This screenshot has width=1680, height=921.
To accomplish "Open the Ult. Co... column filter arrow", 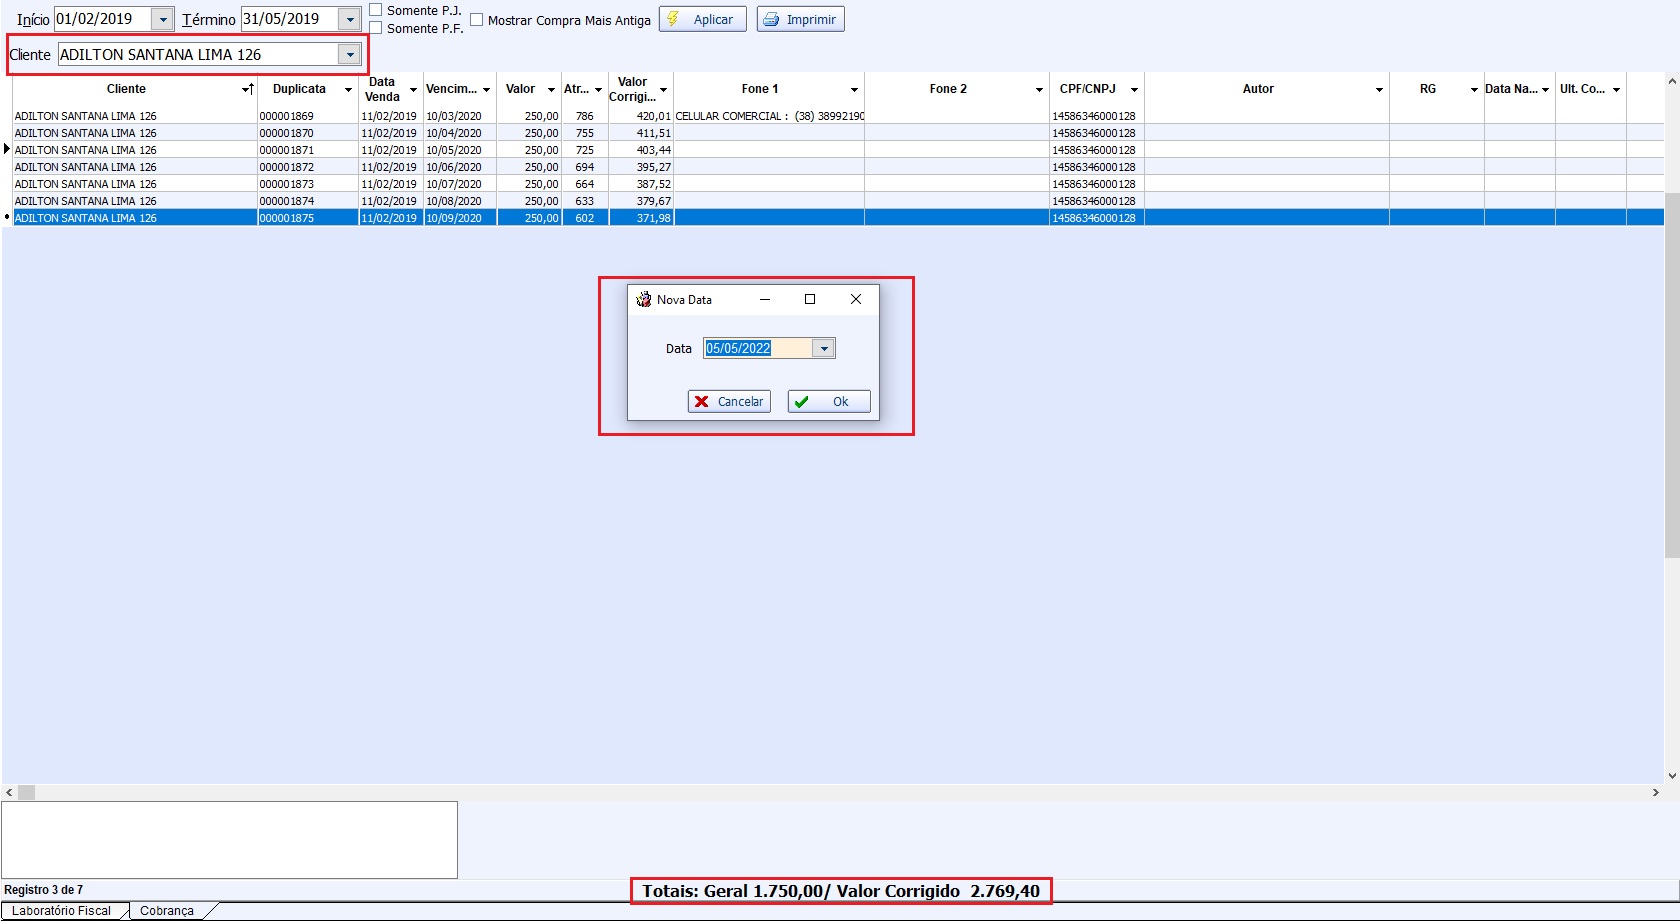I will 1616,90.
